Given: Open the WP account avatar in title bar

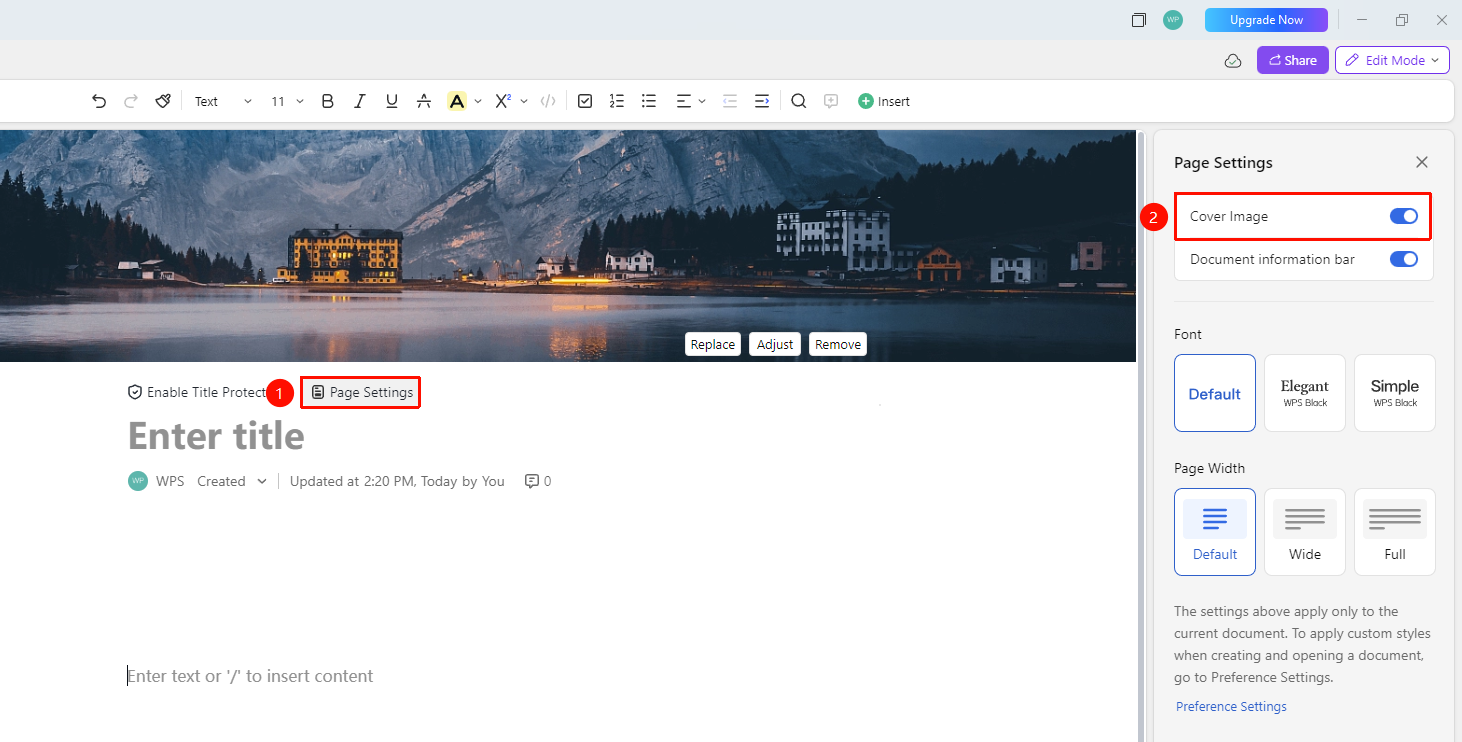Looking at the screenshot, I should tap(1173, 20).
